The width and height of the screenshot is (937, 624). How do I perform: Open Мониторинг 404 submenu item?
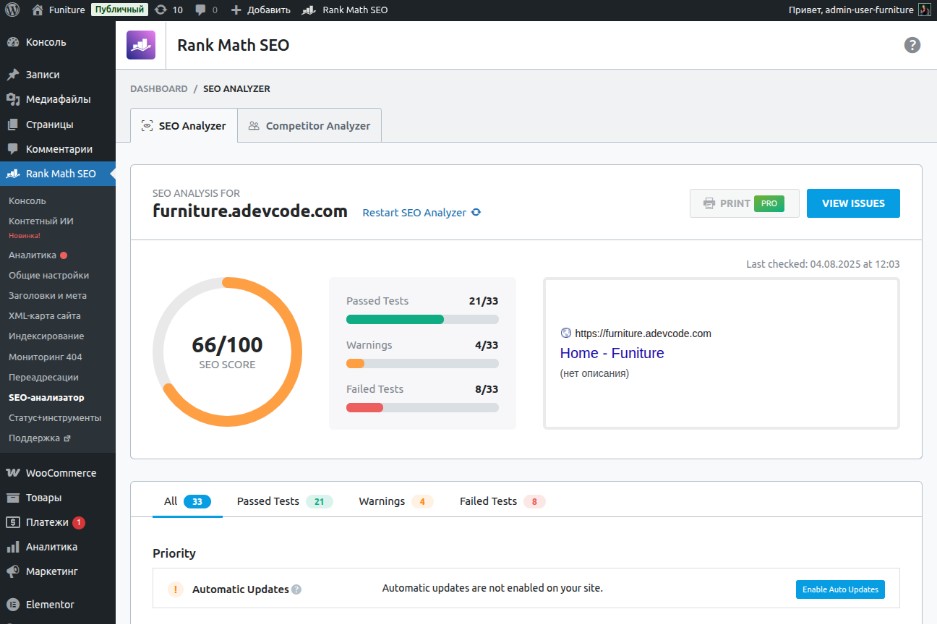pyautogui.click(x=45, y=357)
